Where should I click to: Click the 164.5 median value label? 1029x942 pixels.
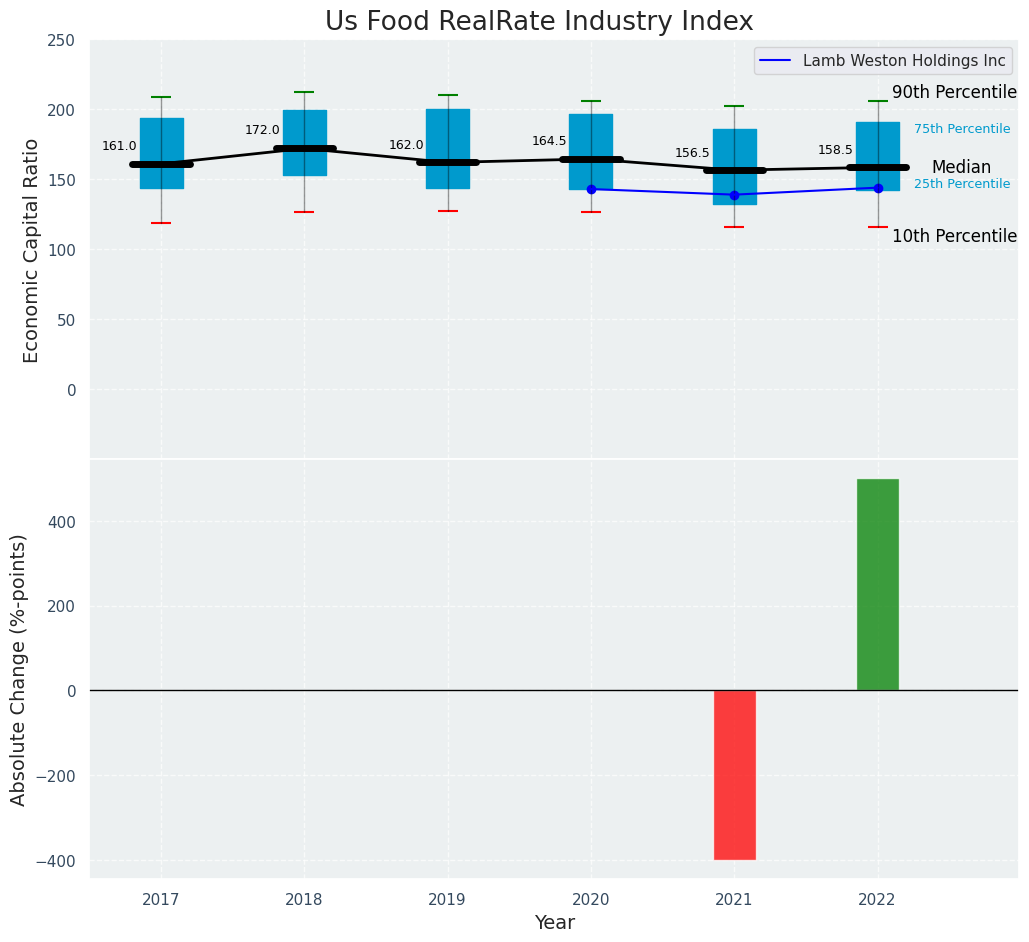click(x=549, y=140)
